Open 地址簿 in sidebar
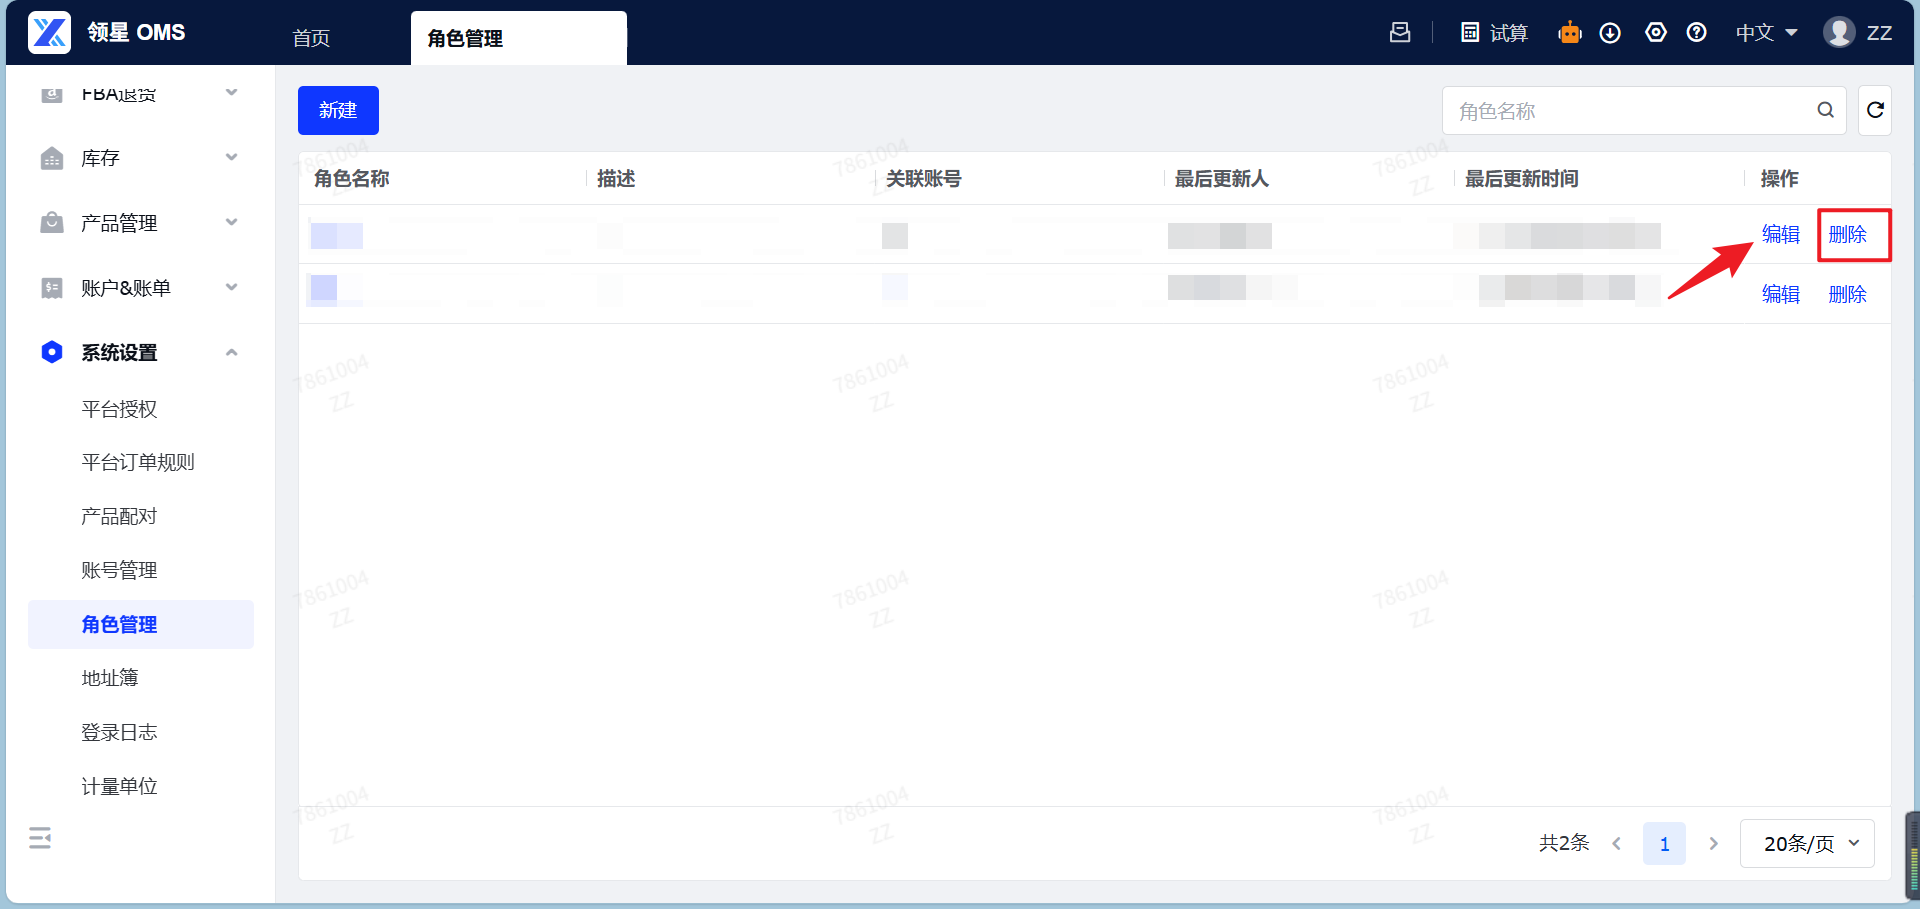This screenshot has width=1920, height=909. click(x=110, y=678)
